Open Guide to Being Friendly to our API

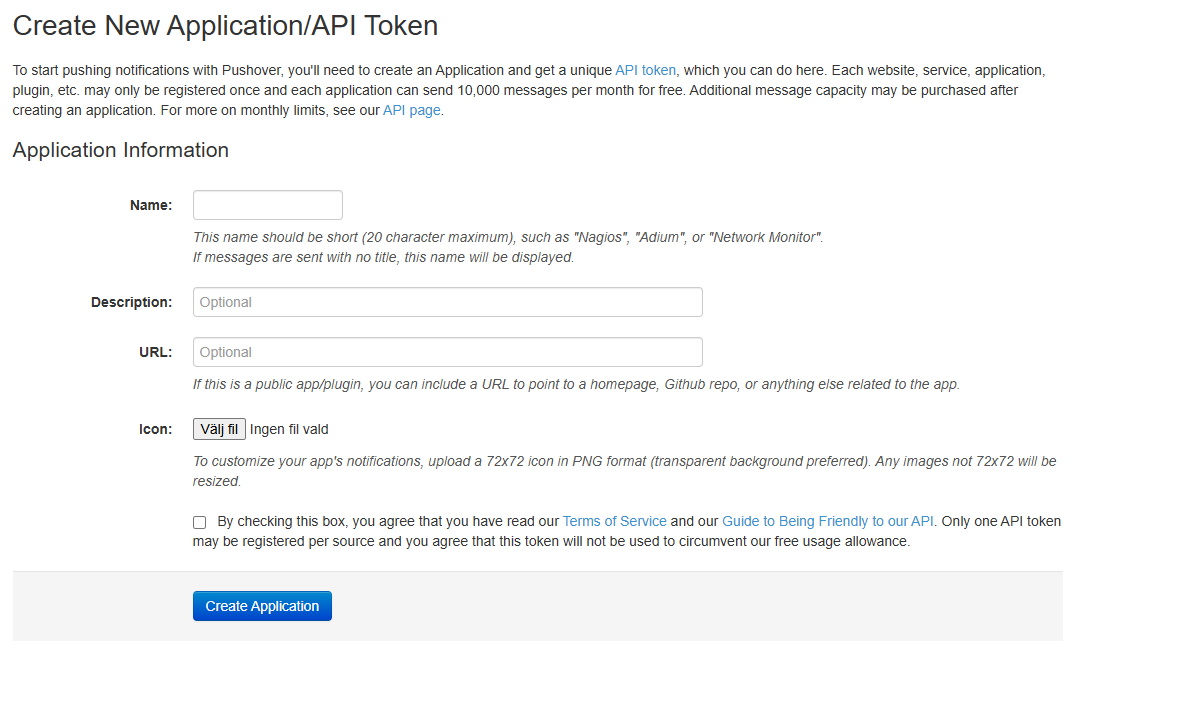[827, 521]
